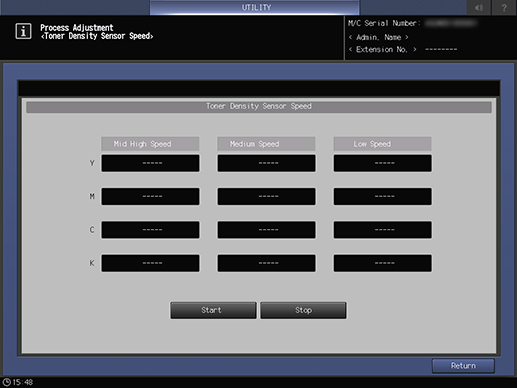
Task: Click the Medium Speed column header
Action: pos(266,144)
